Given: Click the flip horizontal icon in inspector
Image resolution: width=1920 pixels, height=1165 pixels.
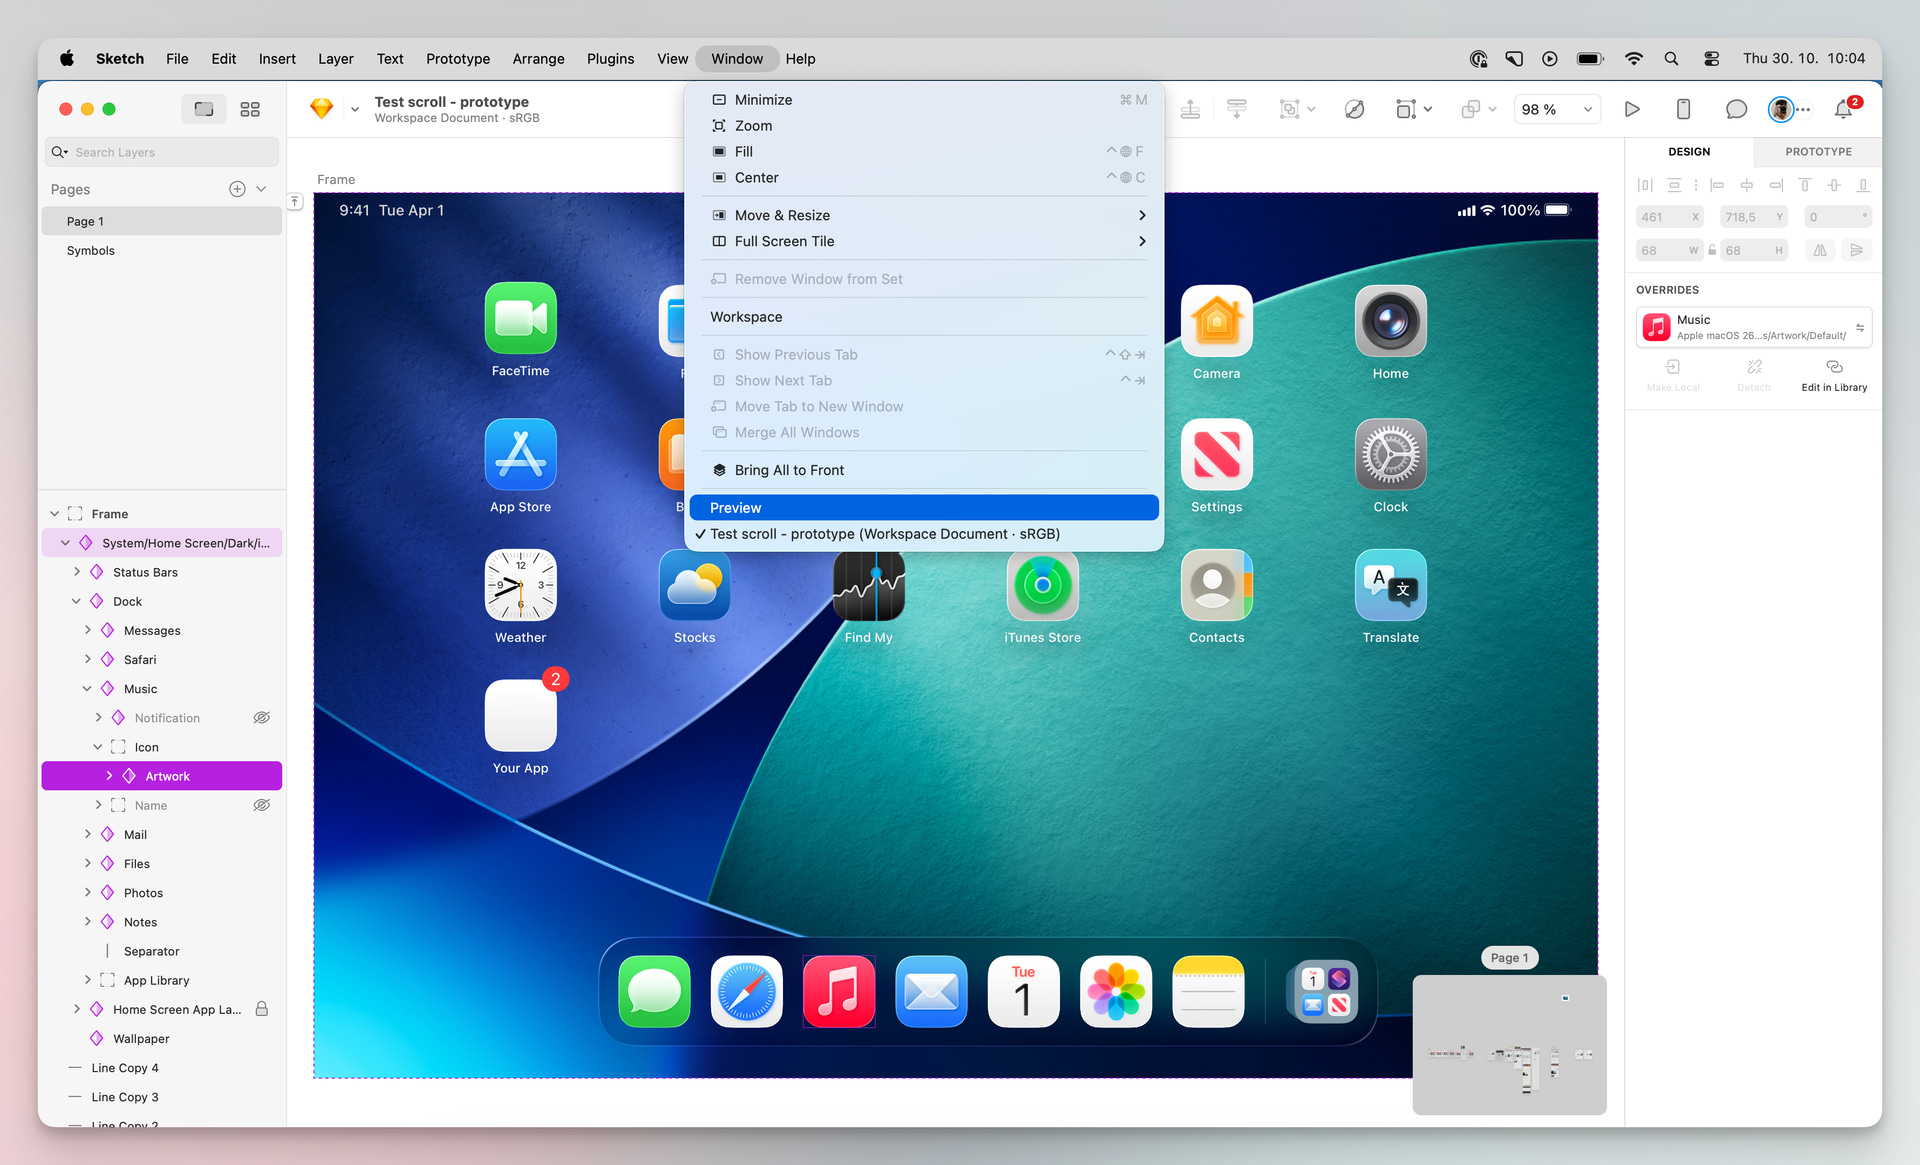Looking at the screenshot, I should click(1820, 250).
